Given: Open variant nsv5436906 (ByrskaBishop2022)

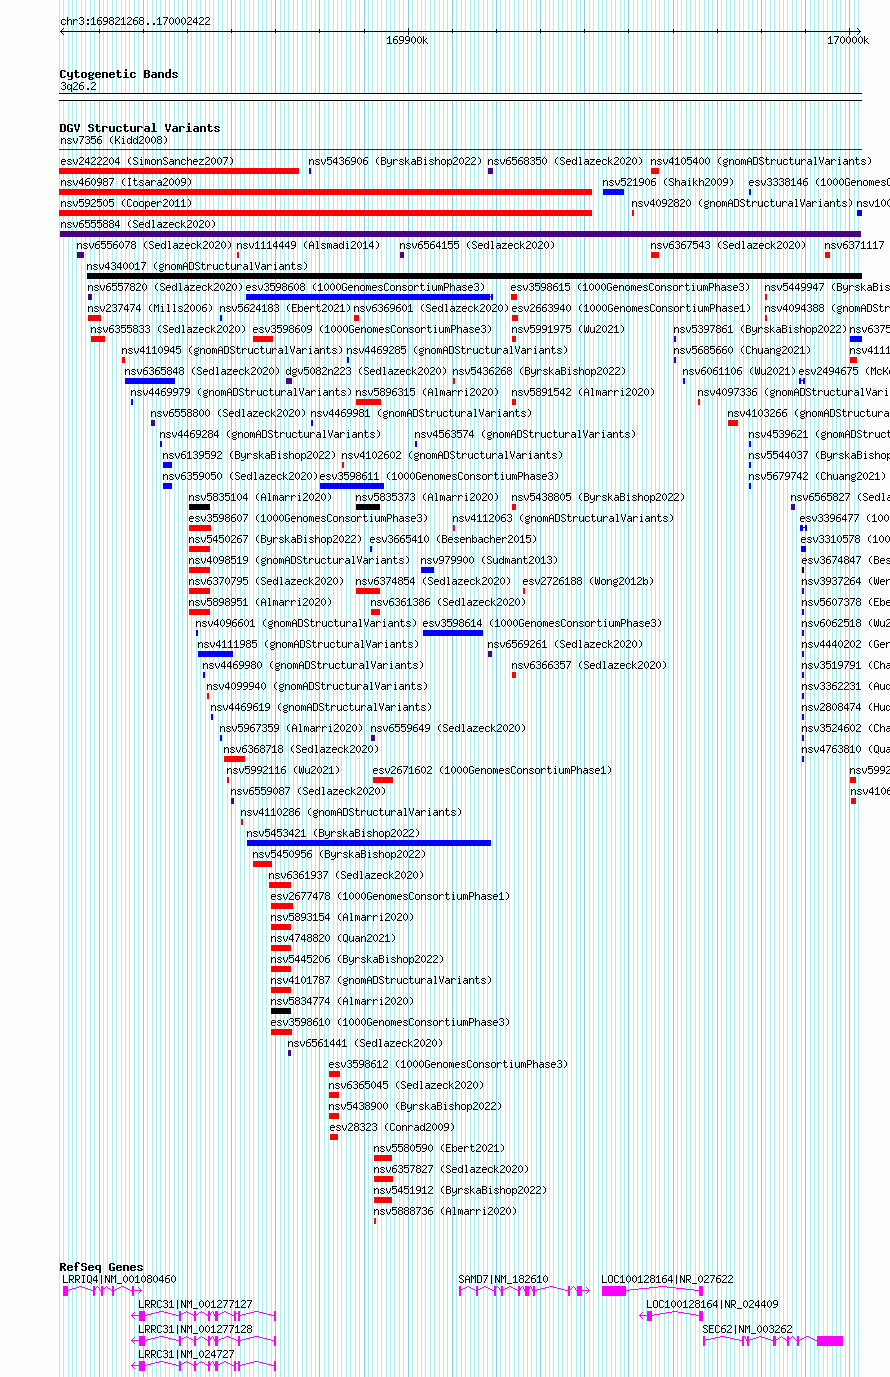Looking at the screenshot, I should pos(394,161).
